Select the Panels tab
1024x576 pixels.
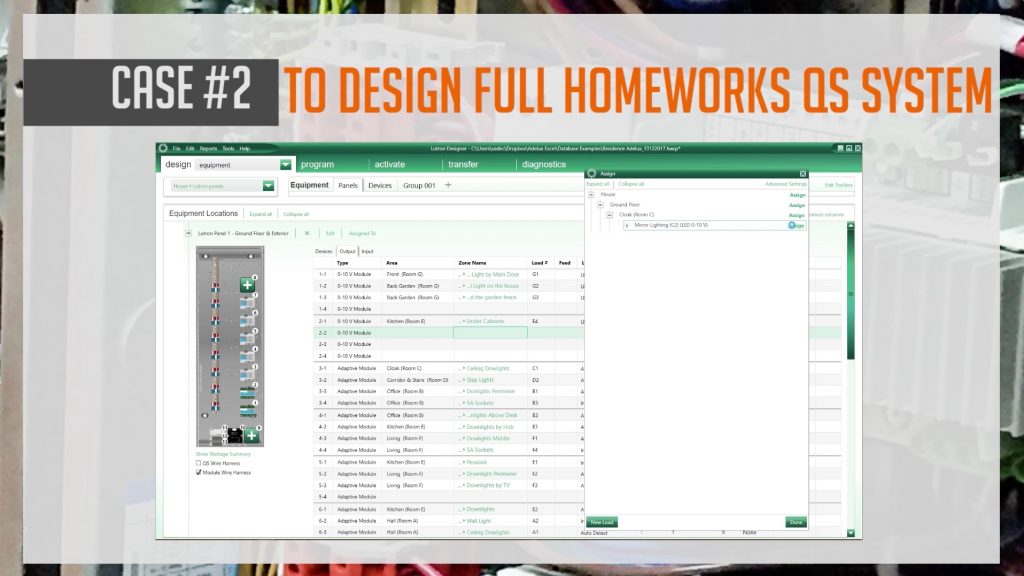pyautogui.click(x=348, y=185)
